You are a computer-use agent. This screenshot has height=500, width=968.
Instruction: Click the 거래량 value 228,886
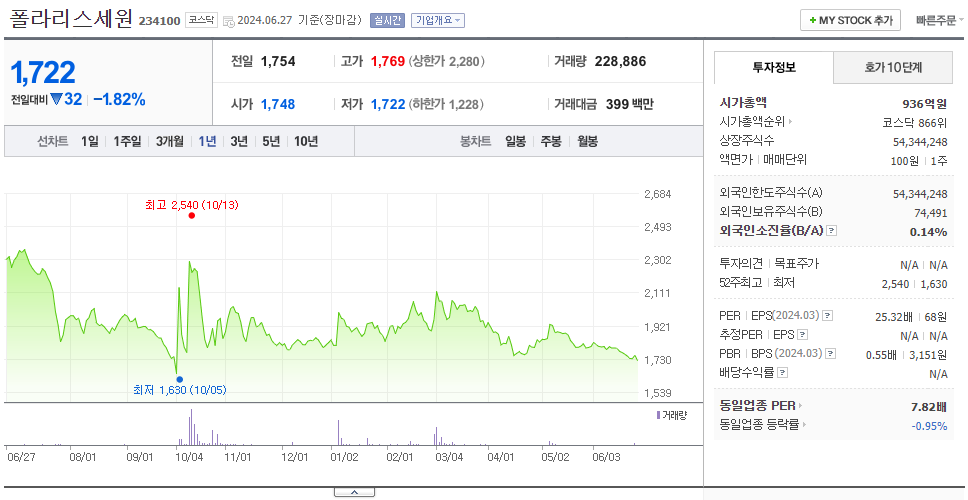click(620, 61)
